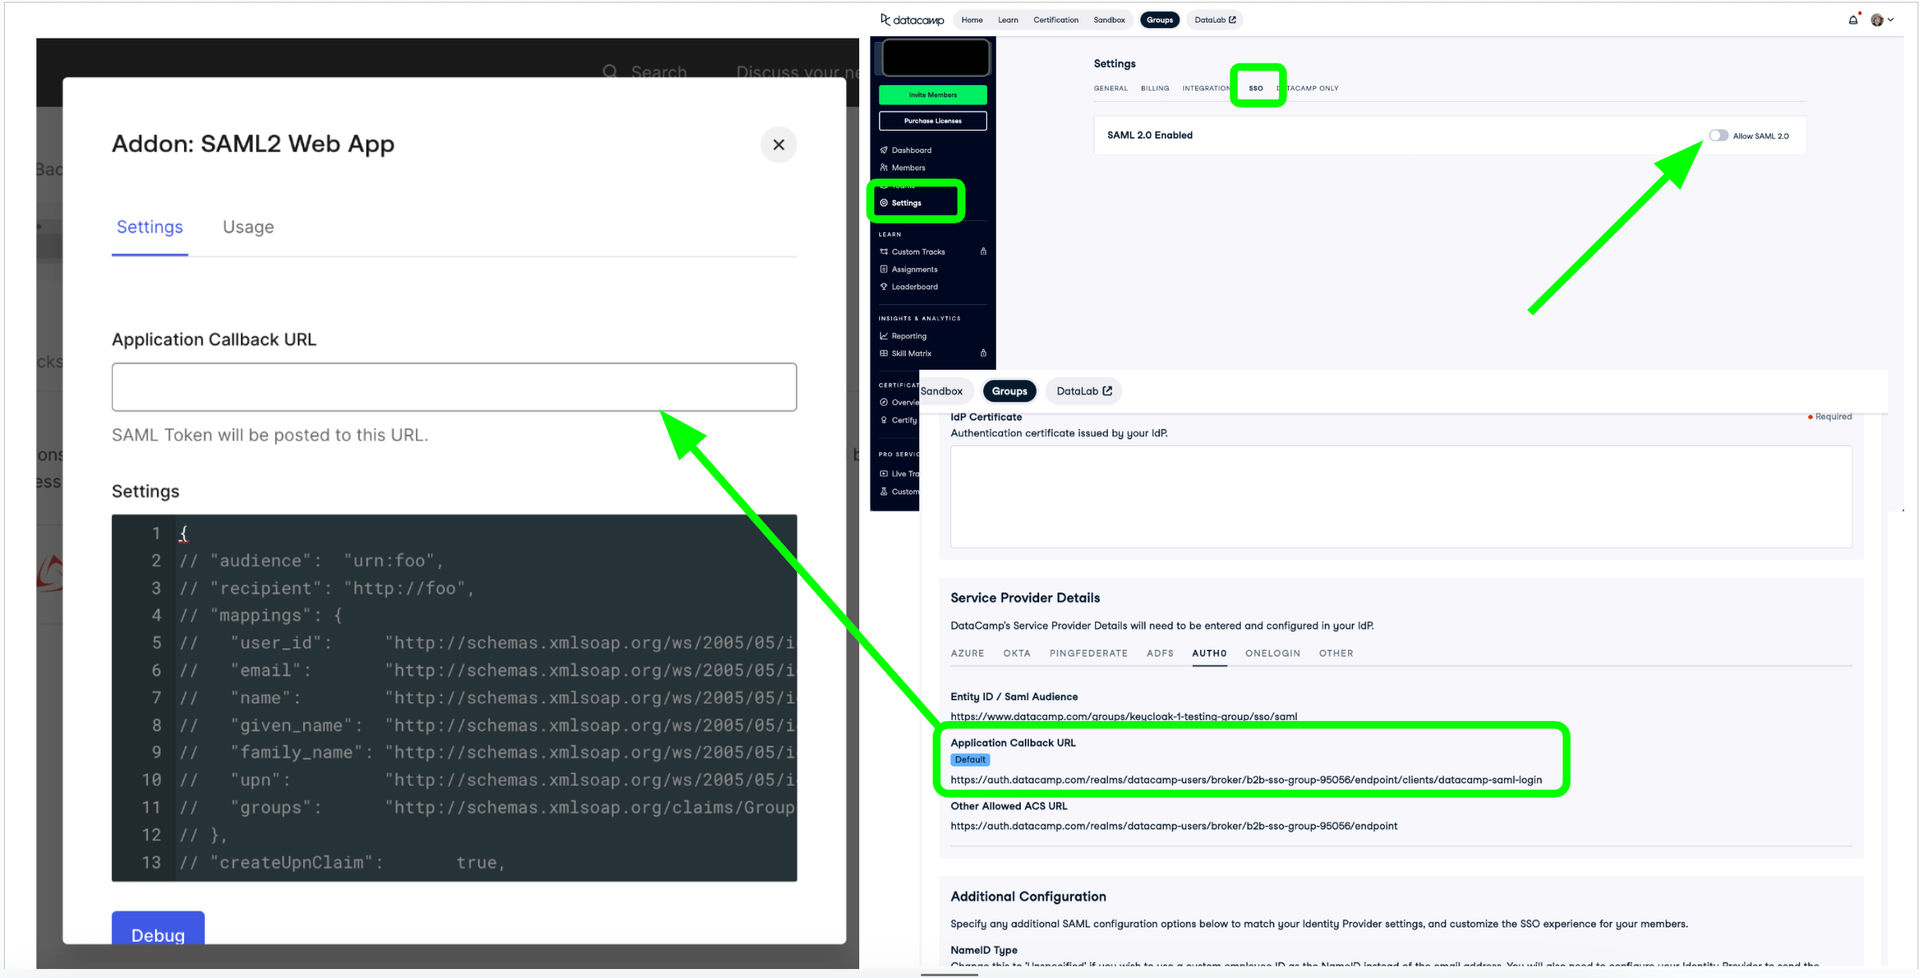Viewport: 1920px width, 978px height.
Task: Click inside the IdP Certificate text area
Action: 1400,496
